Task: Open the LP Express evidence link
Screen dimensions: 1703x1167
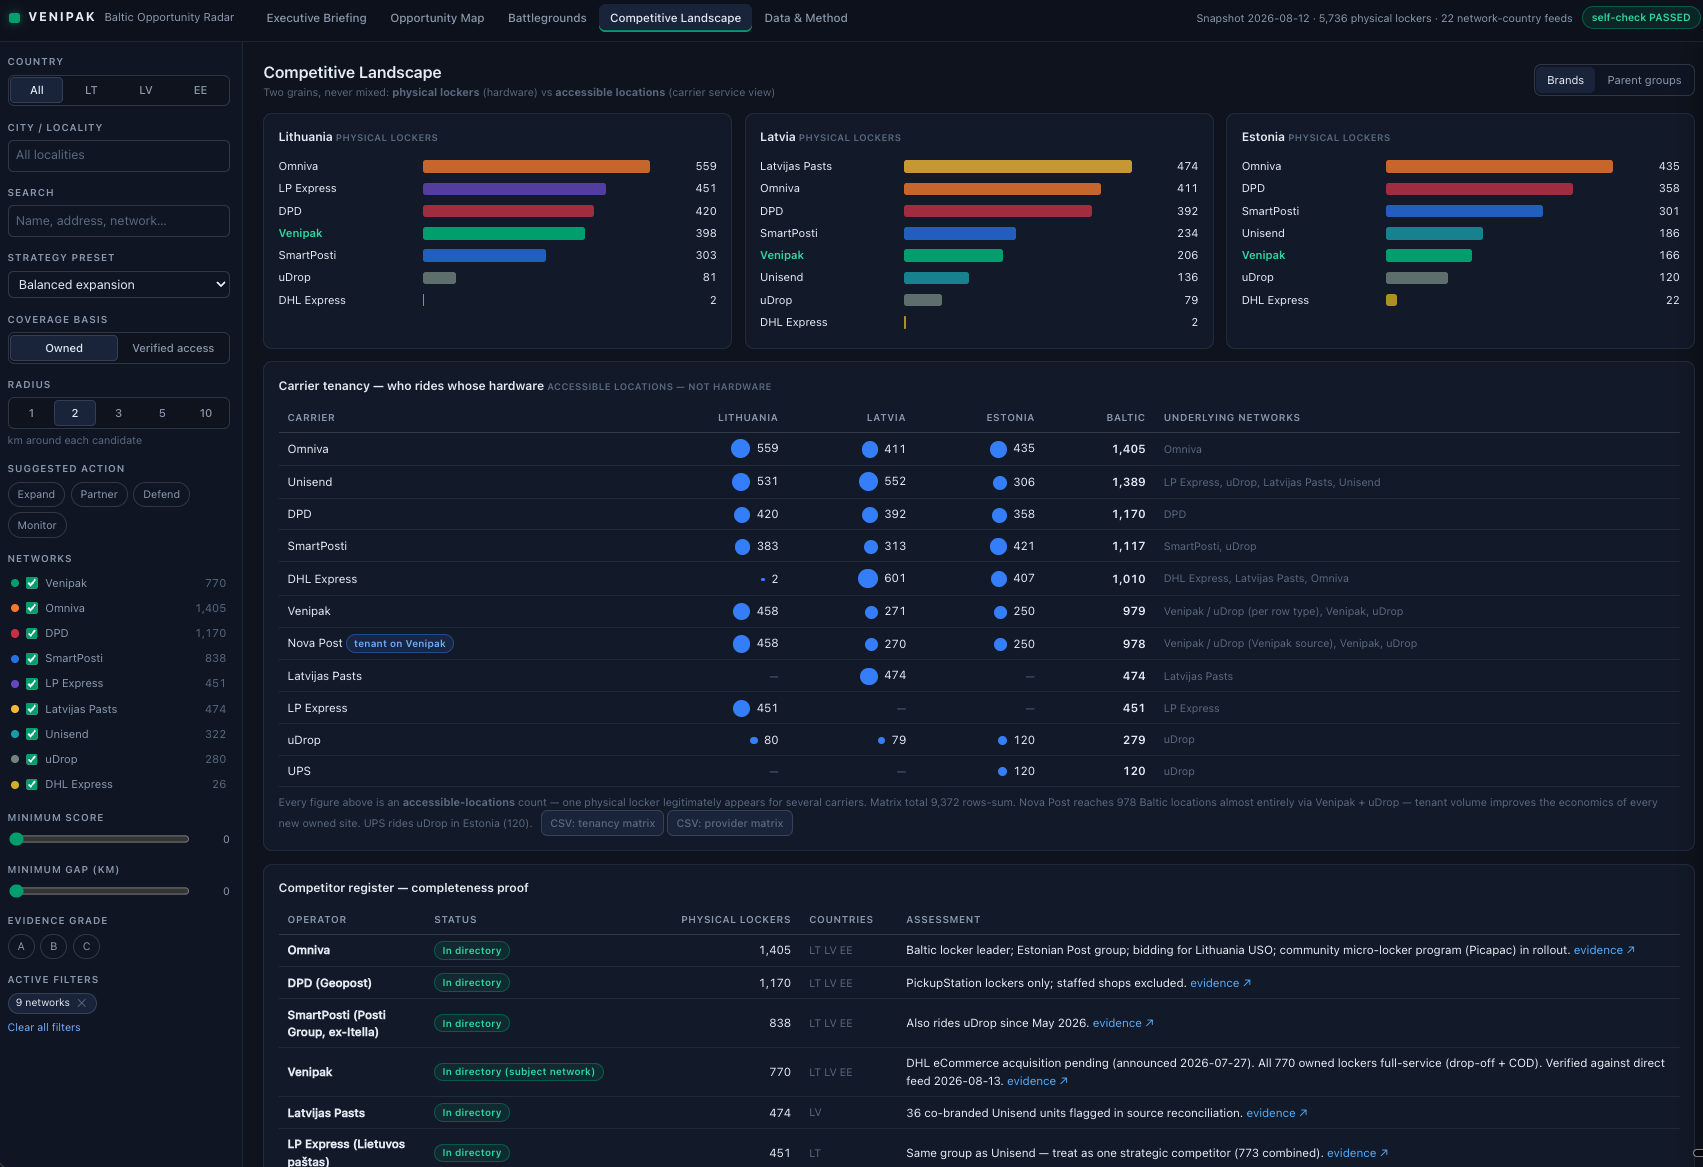Action: pyautogui.click(x=1357, y=1153)
